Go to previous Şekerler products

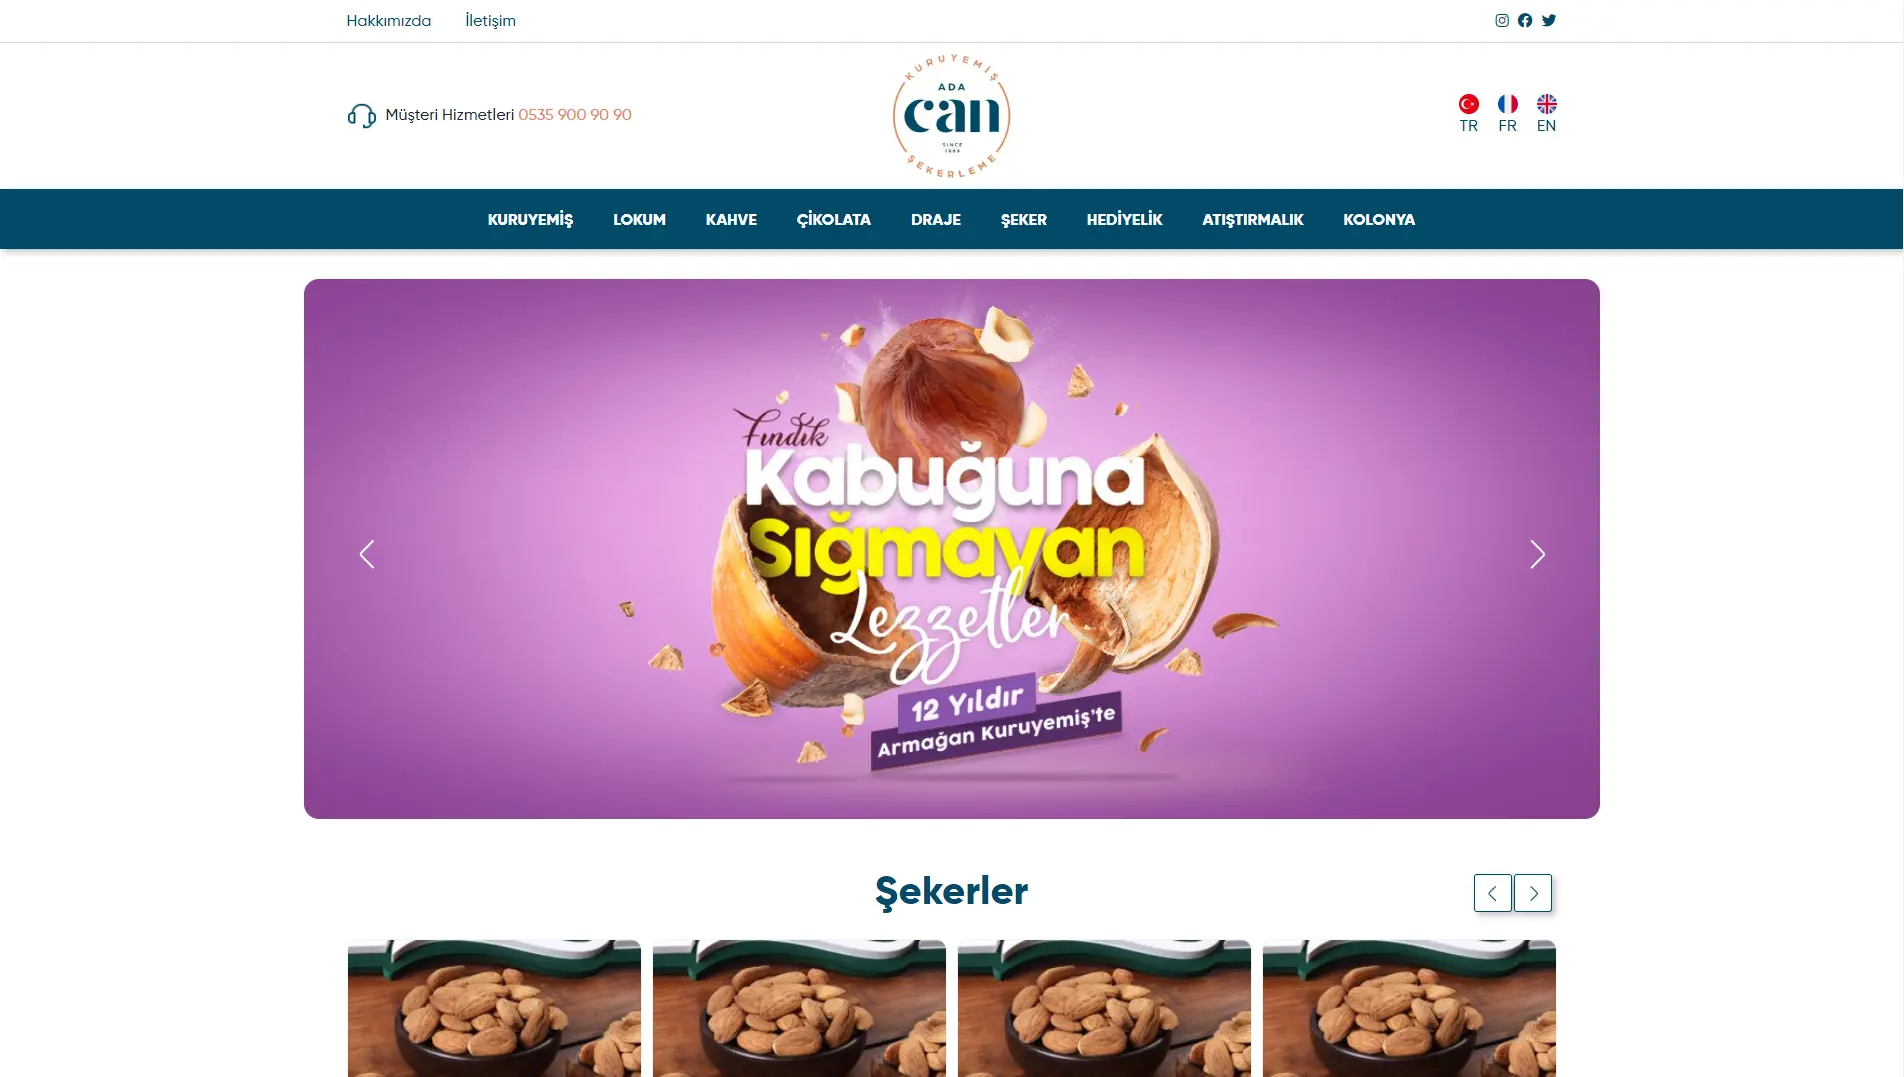pos(1492,893)
